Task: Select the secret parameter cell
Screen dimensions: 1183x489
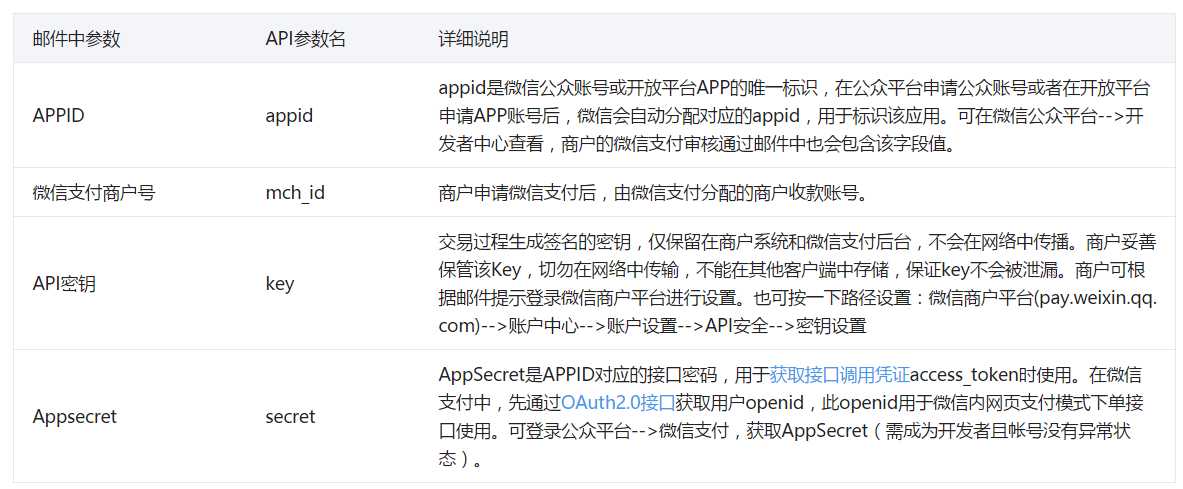Action: (x=290, y=417)
